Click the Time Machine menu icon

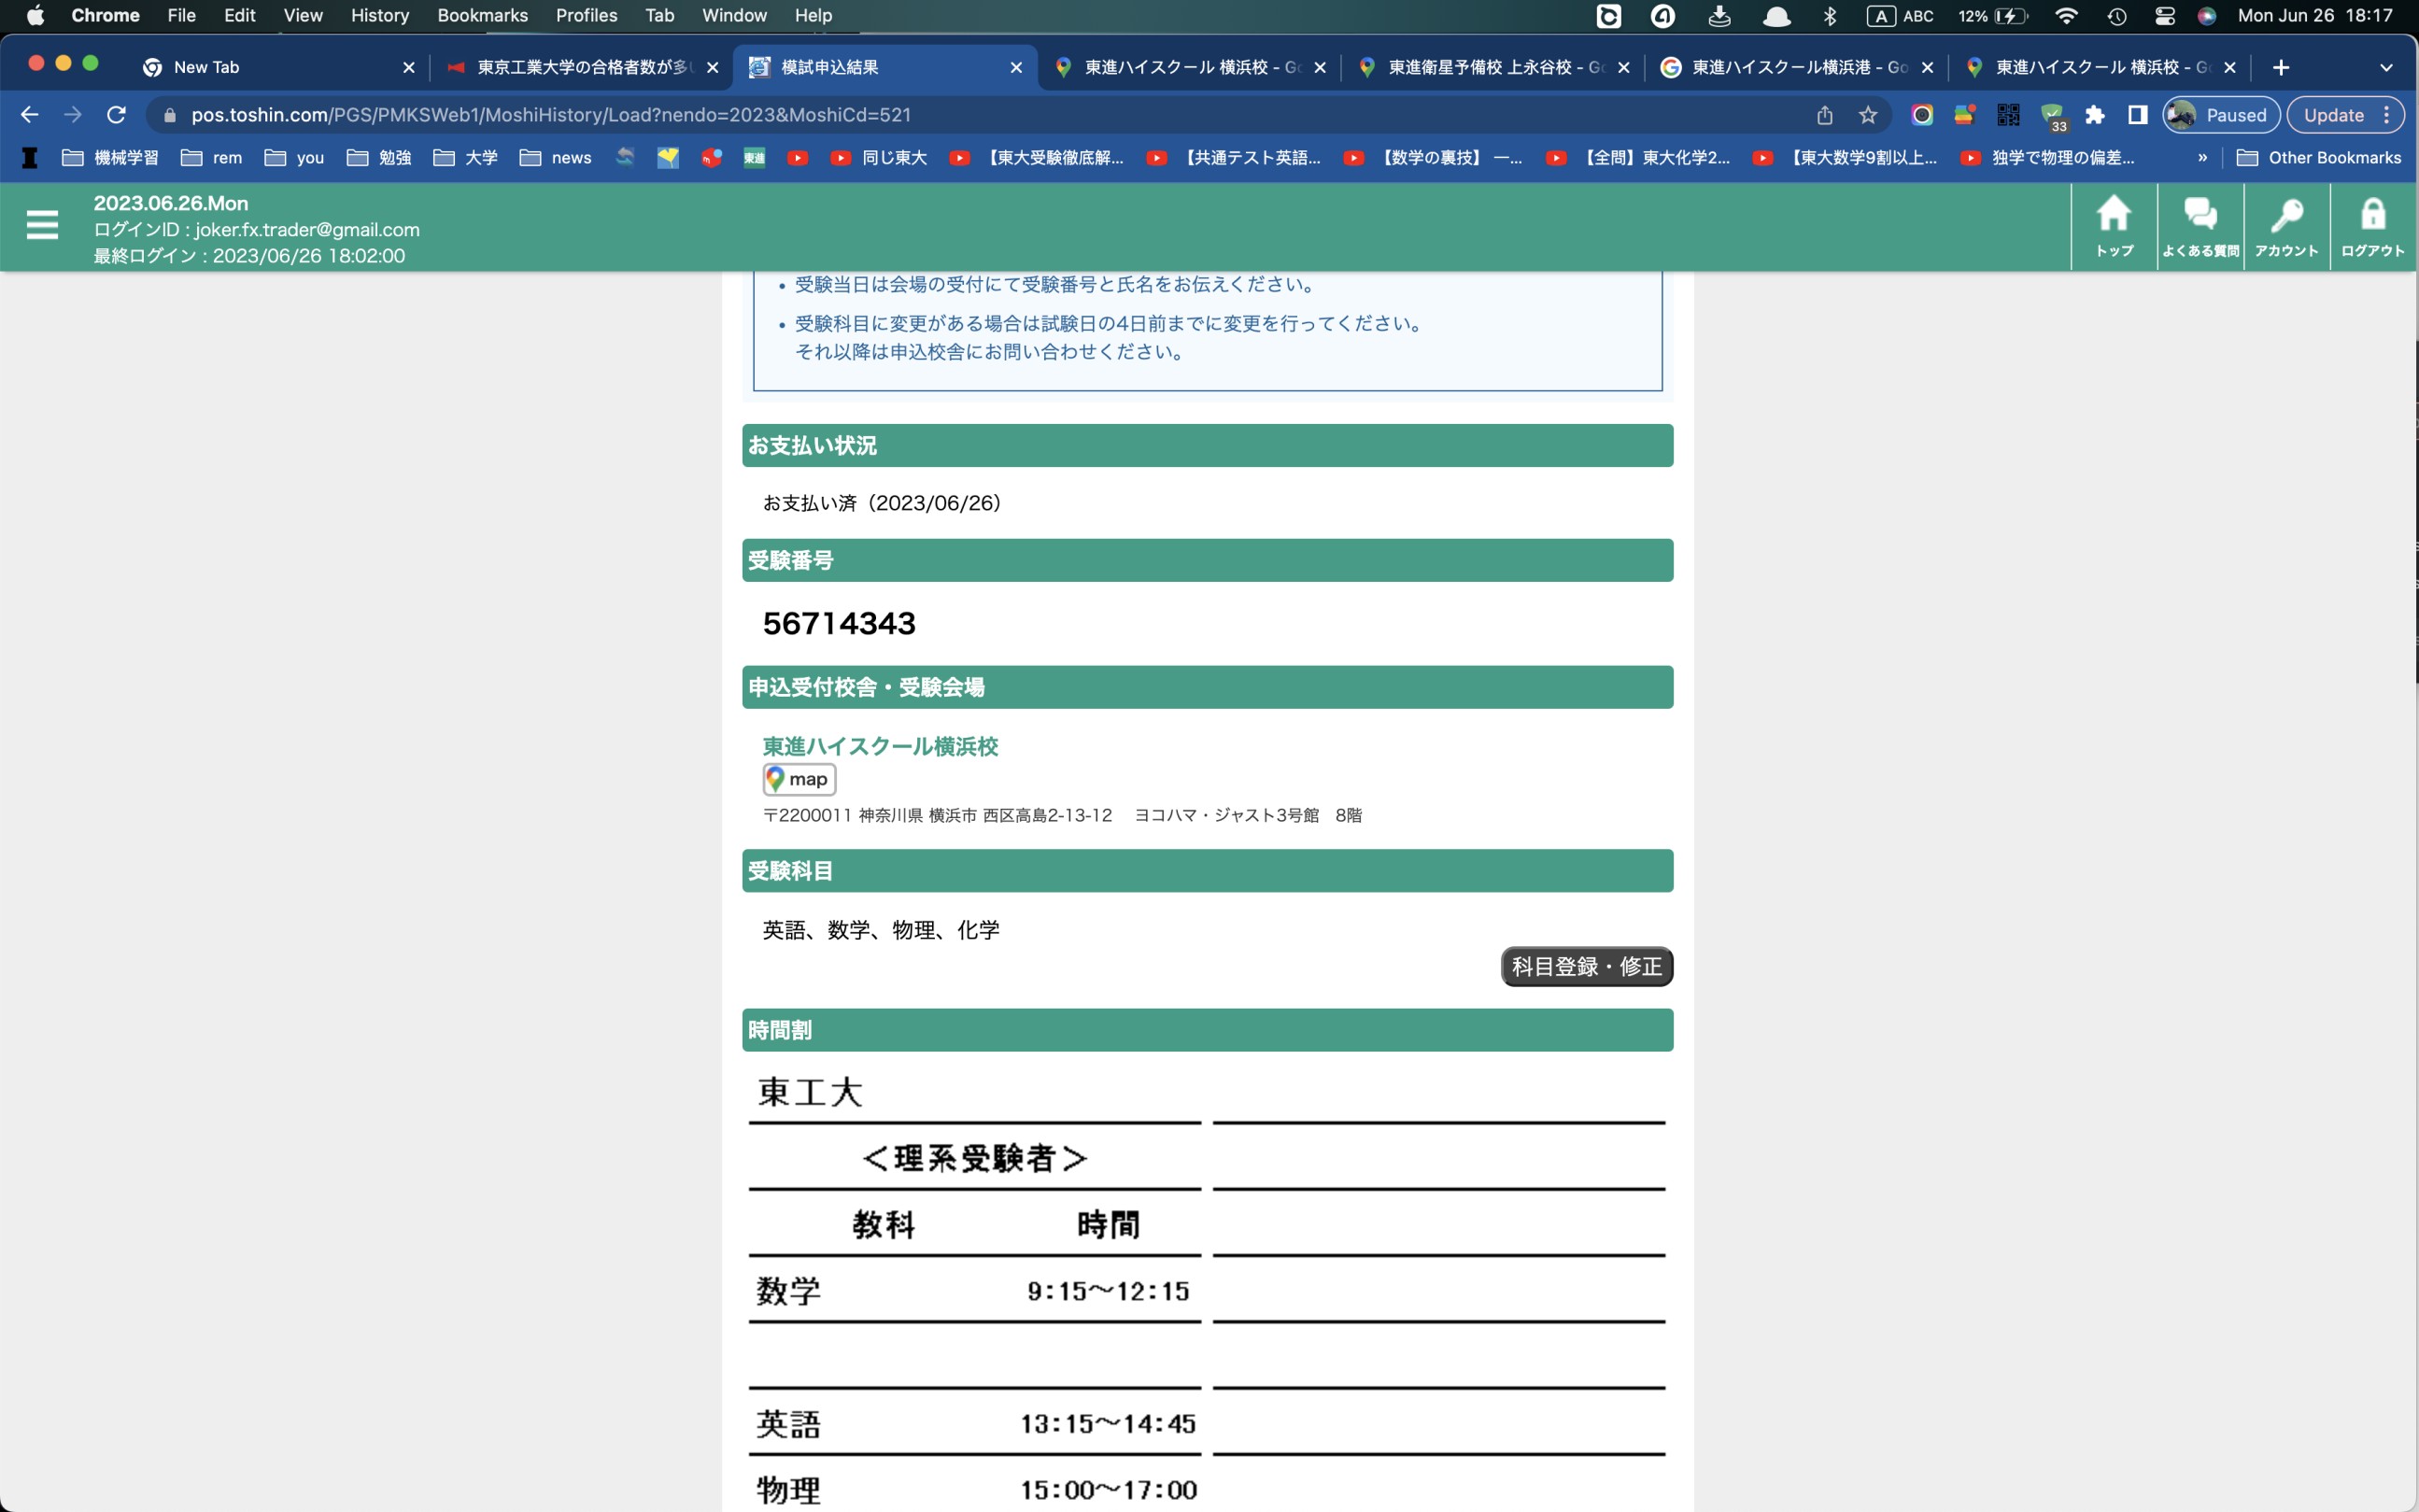point(2117,15)
